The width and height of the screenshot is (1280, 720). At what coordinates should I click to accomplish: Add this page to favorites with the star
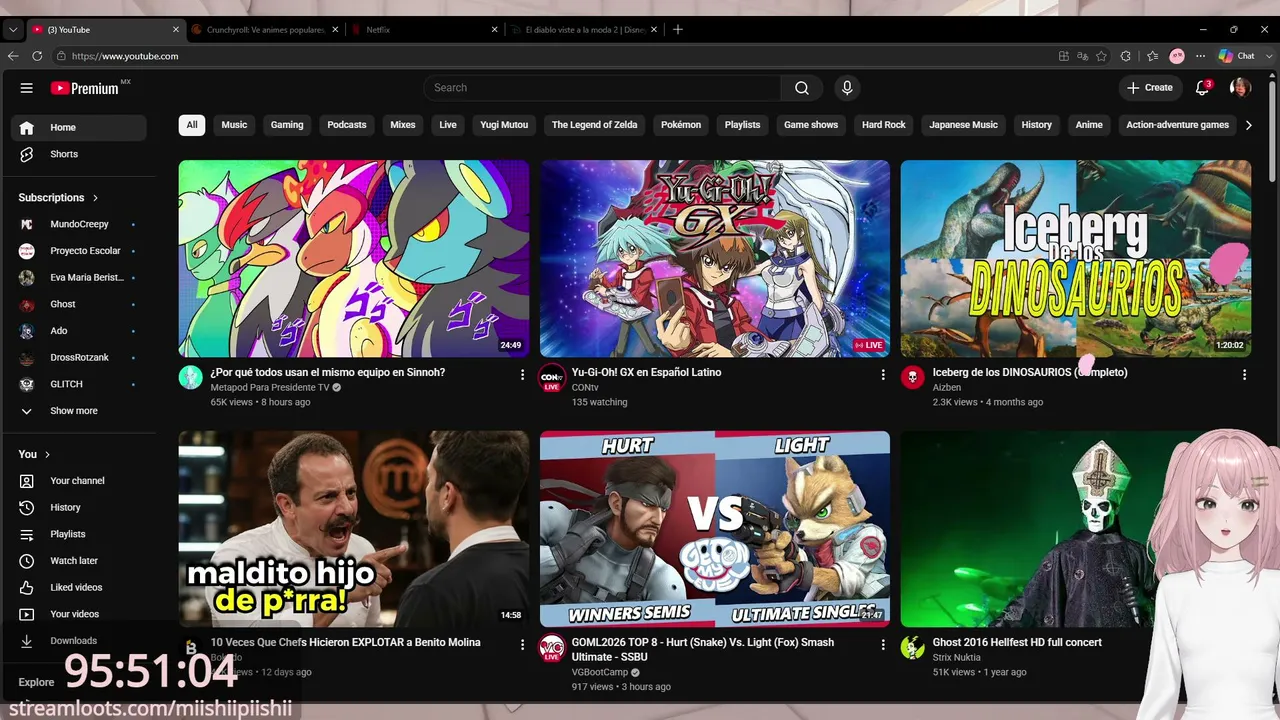(1101, 56)
